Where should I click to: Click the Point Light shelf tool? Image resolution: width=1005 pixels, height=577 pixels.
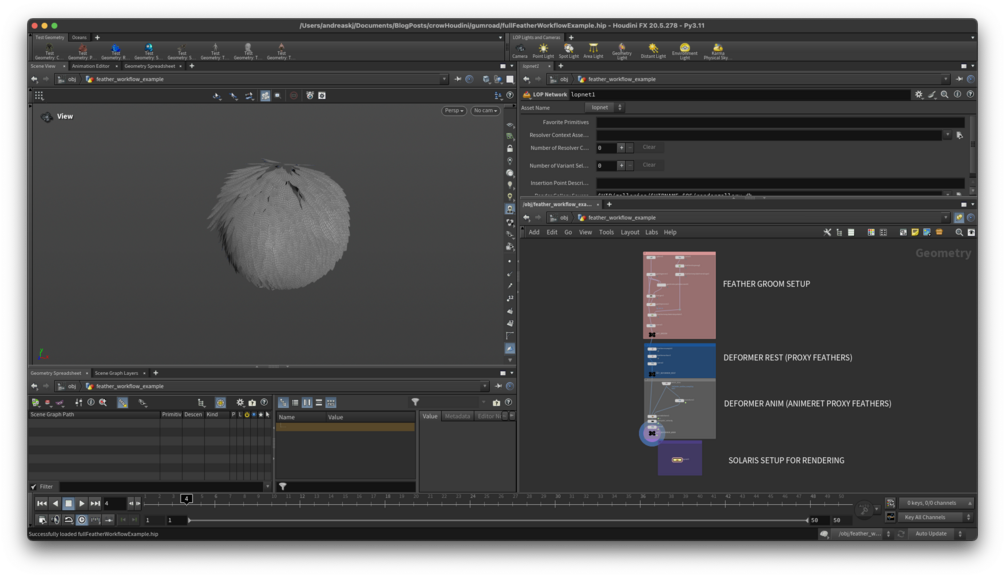pos(543,50)
